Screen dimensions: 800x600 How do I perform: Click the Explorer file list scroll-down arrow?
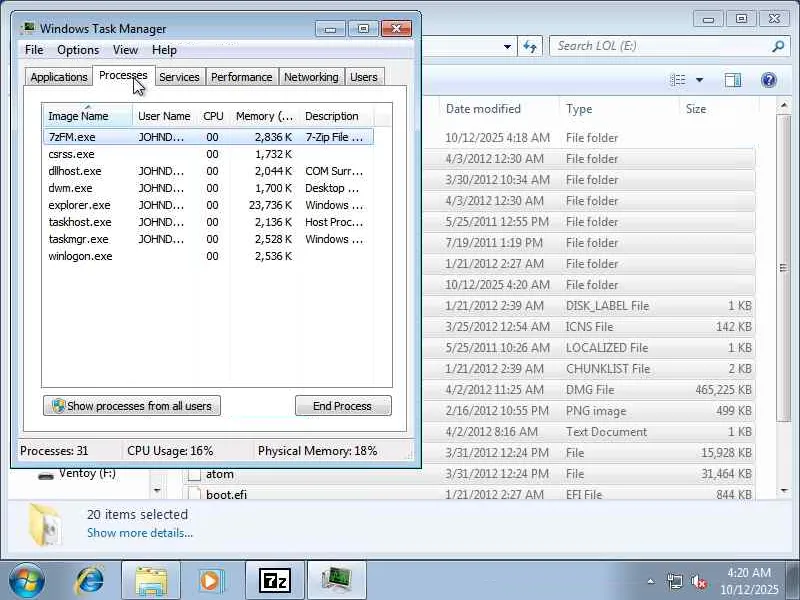pyautogui.click(x=784, y=491)
